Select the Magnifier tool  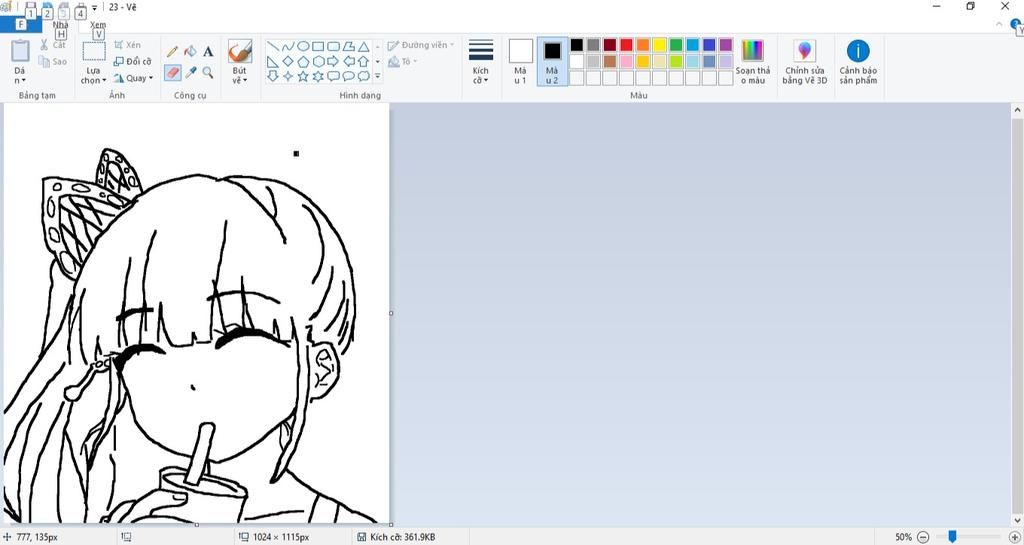pos(208,72)
